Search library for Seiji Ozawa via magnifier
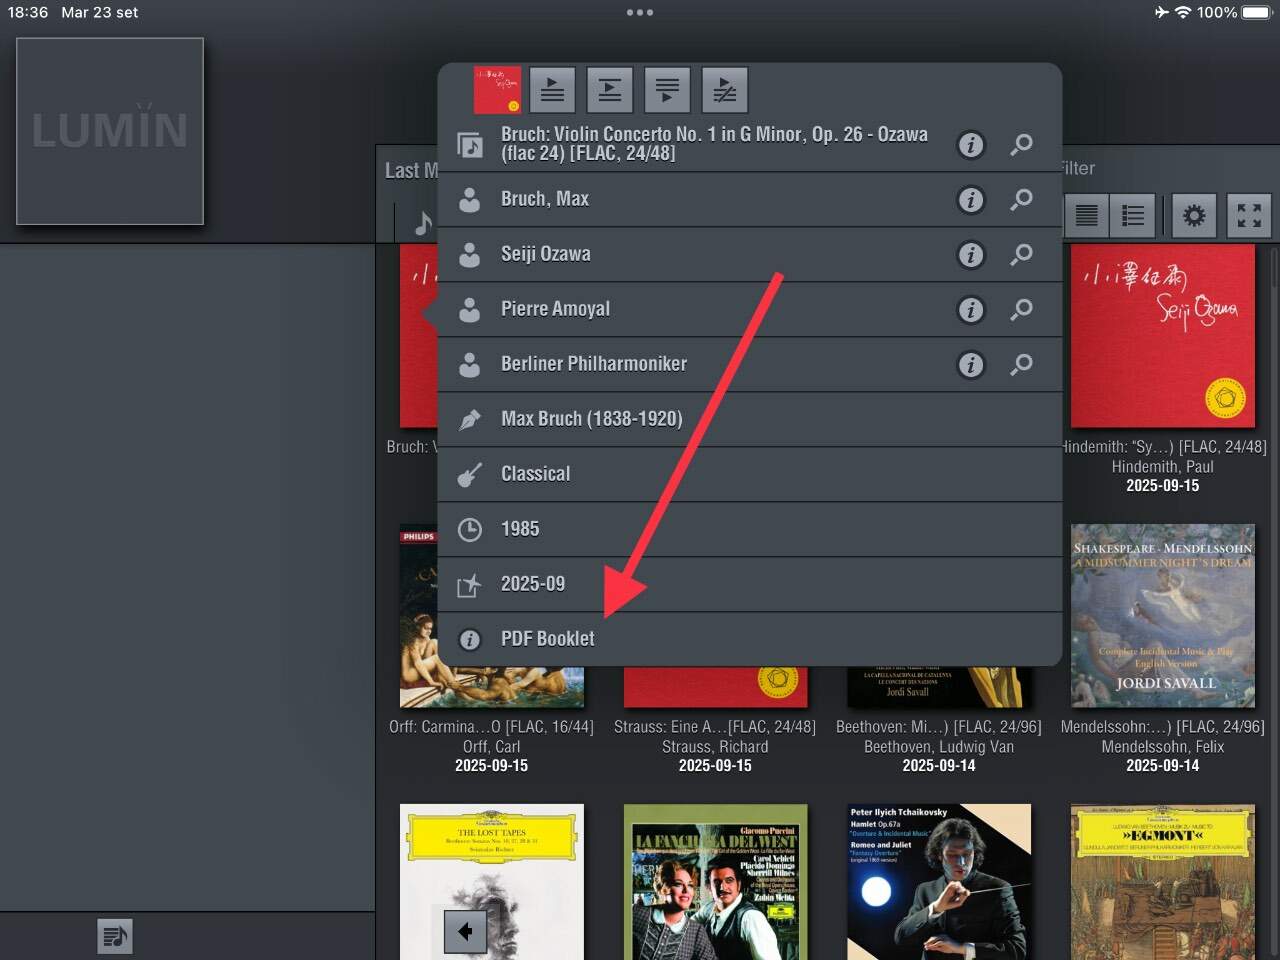 tap(1021, 255)
